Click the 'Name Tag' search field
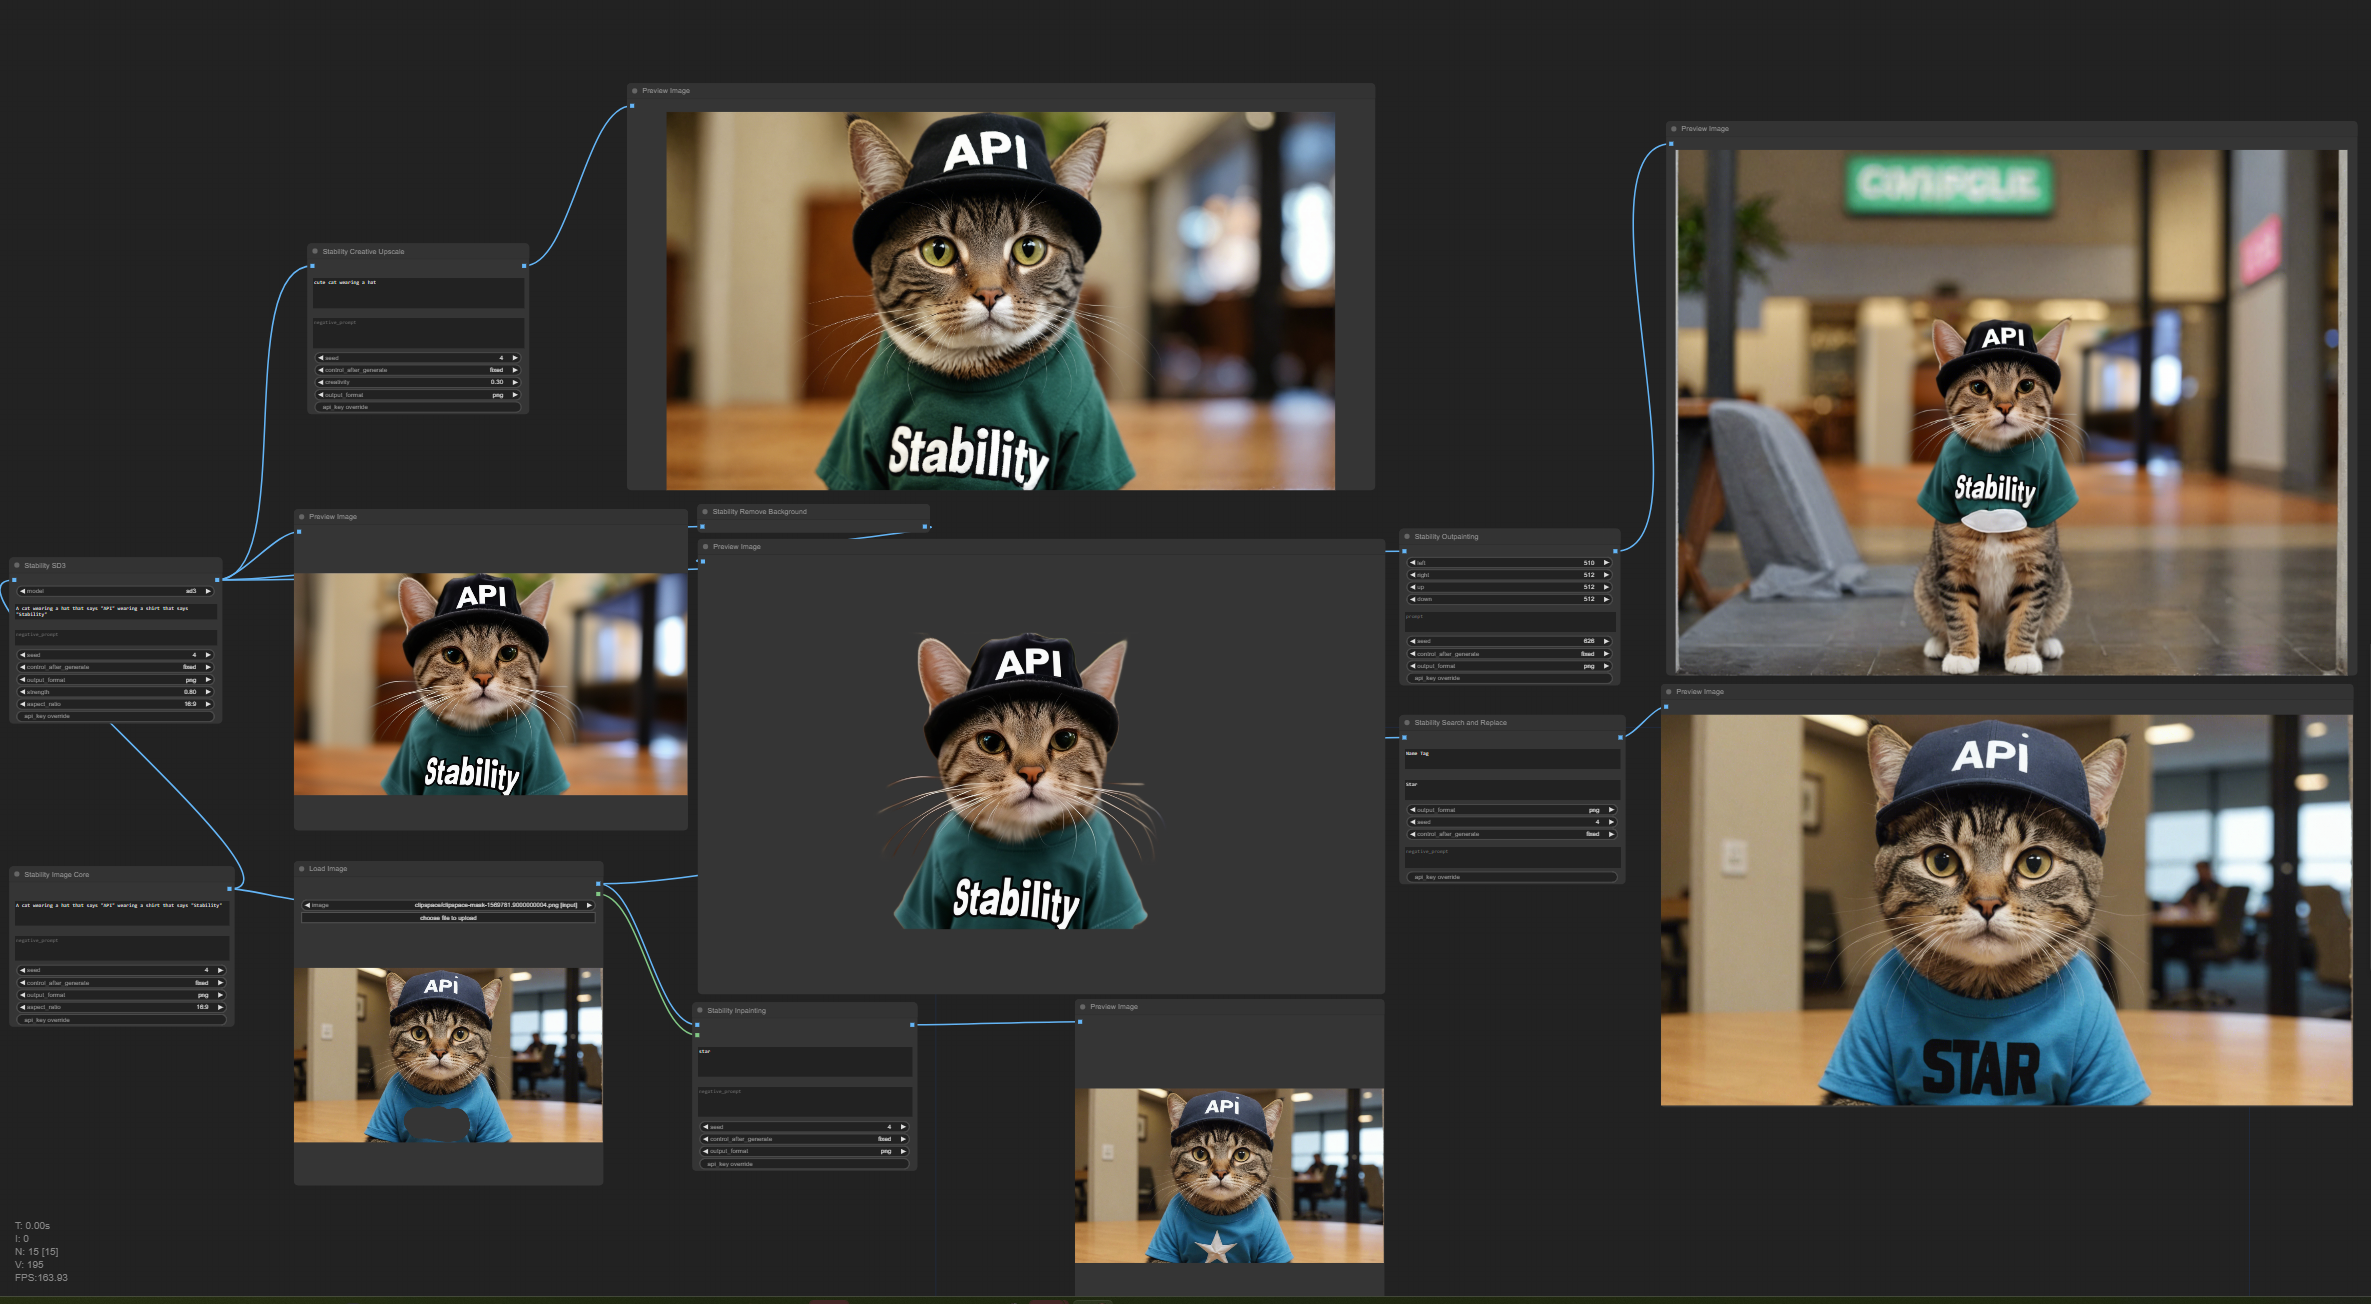Viewport: 2371px width, 1304px height. (x=1511, y=759)
